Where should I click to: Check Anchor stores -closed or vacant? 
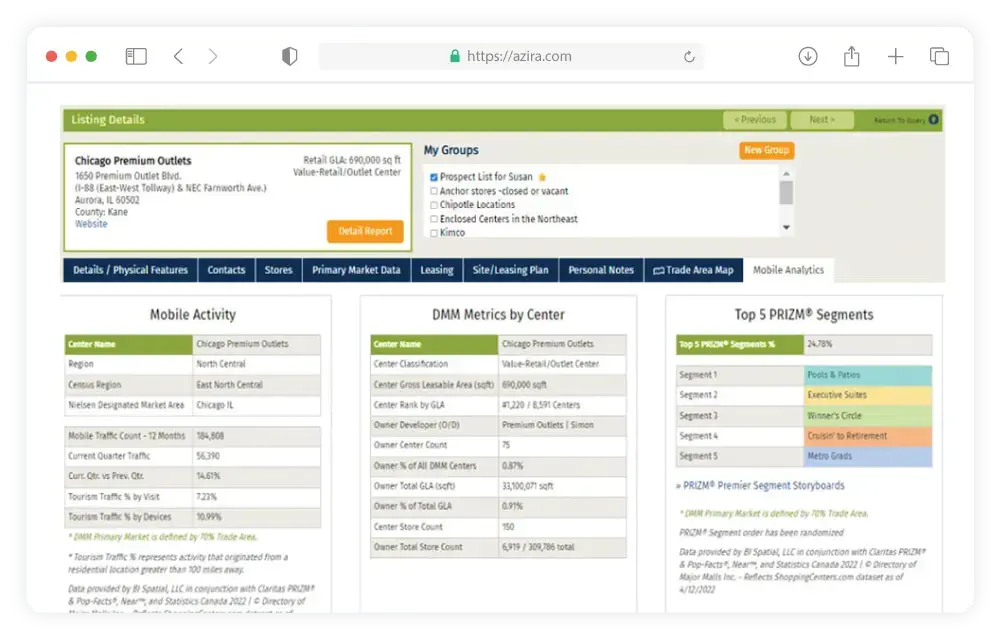click(x=434, y=191)
